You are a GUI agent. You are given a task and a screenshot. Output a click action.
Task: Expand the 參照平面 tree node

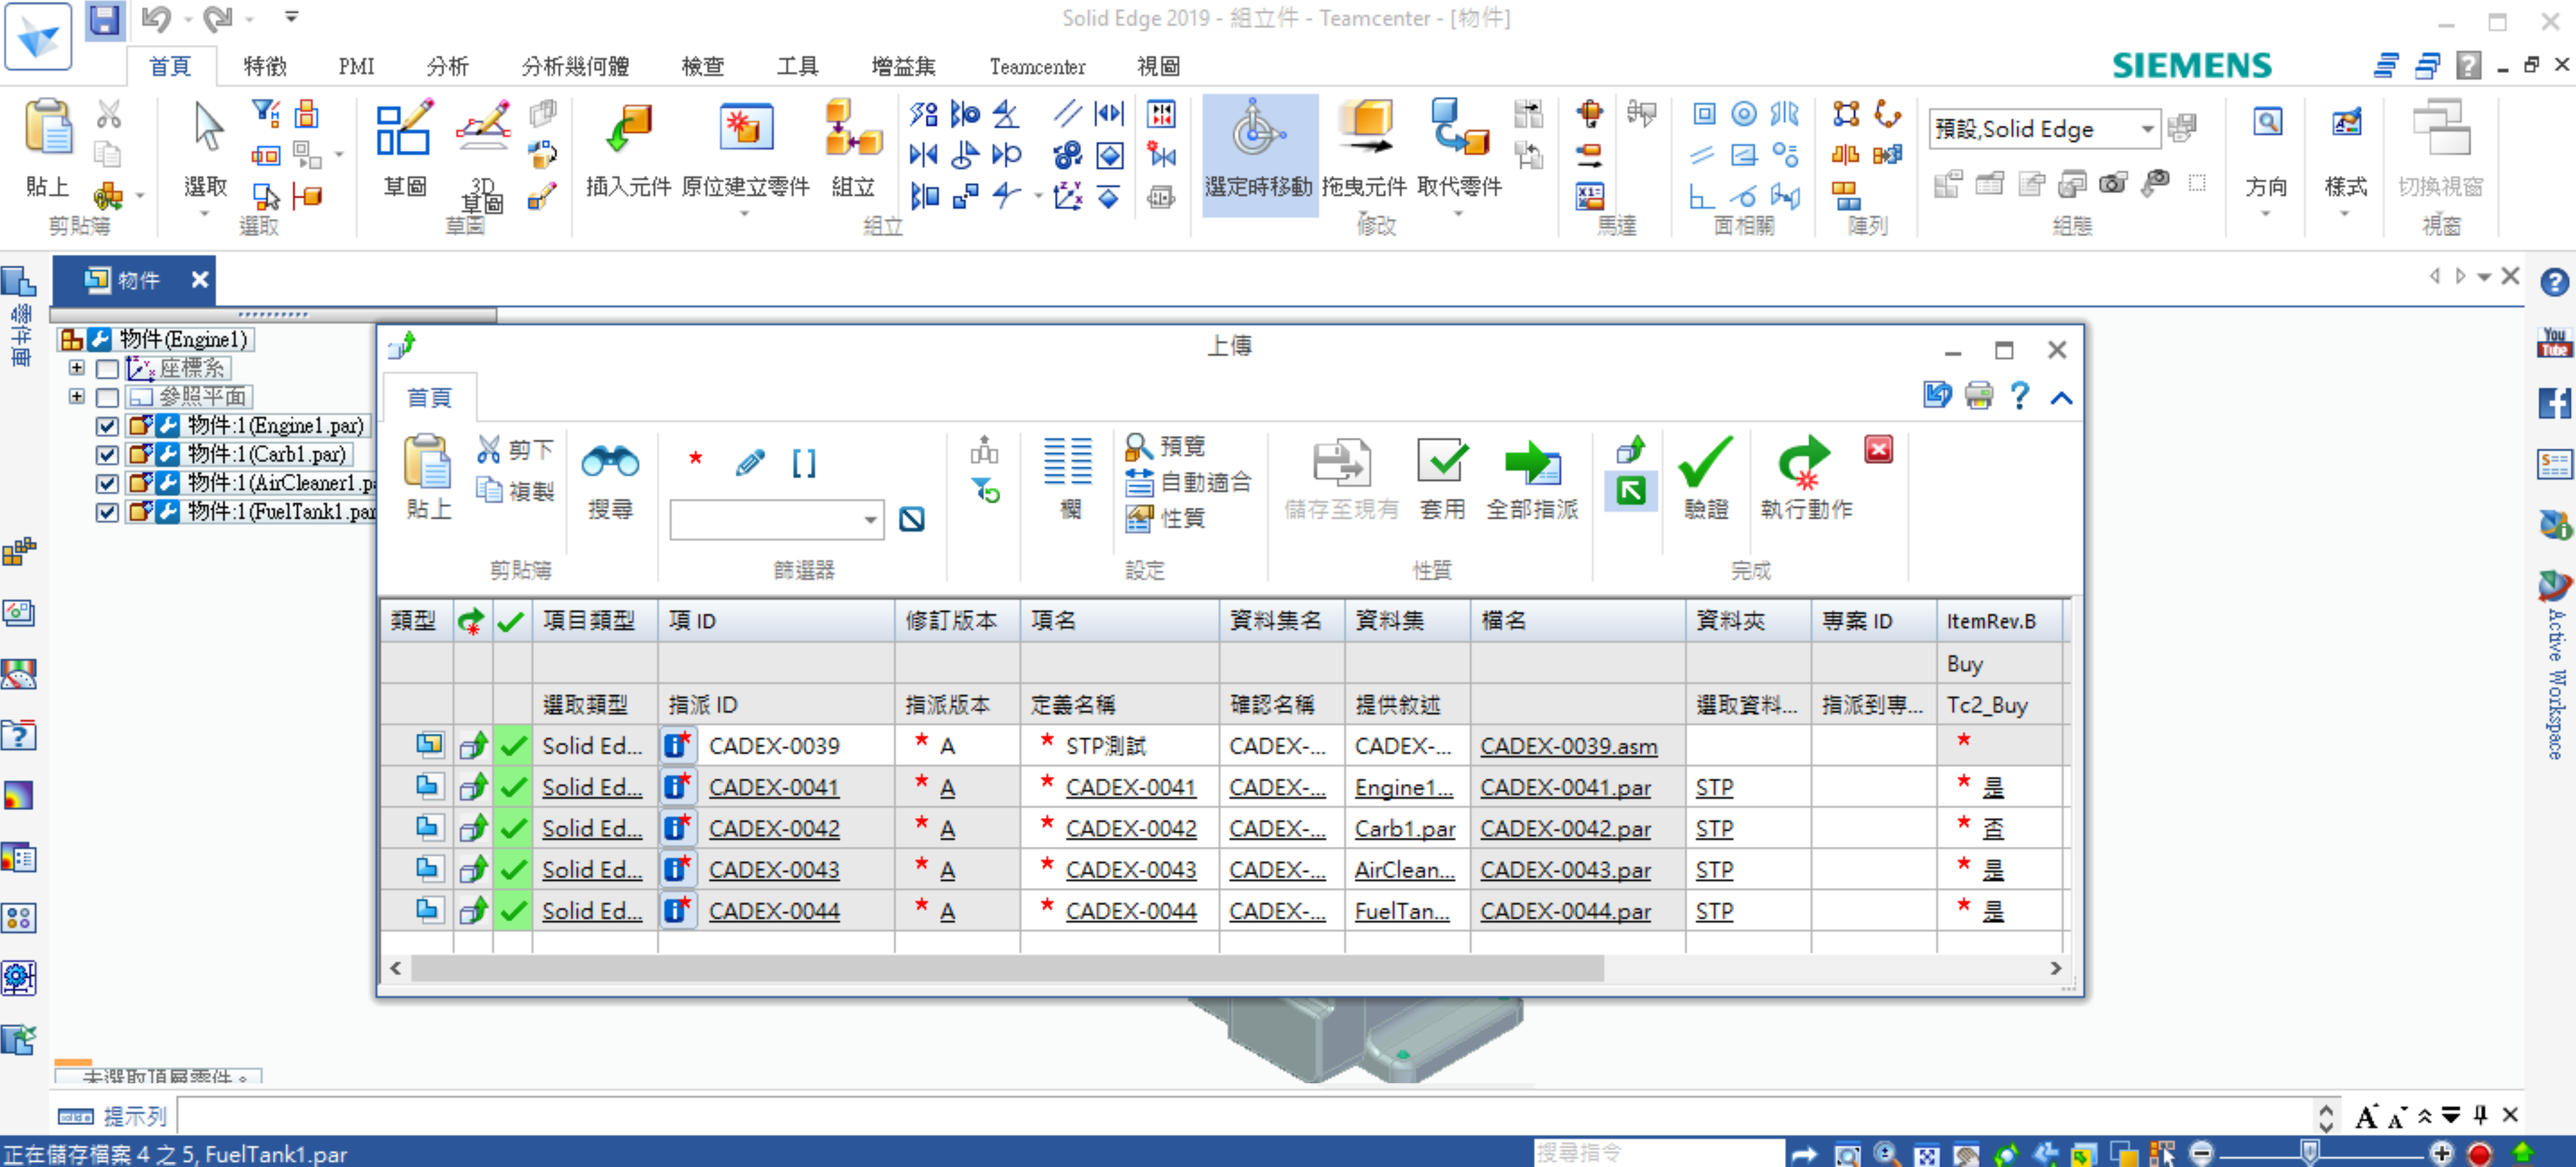(x=76, y=397)
